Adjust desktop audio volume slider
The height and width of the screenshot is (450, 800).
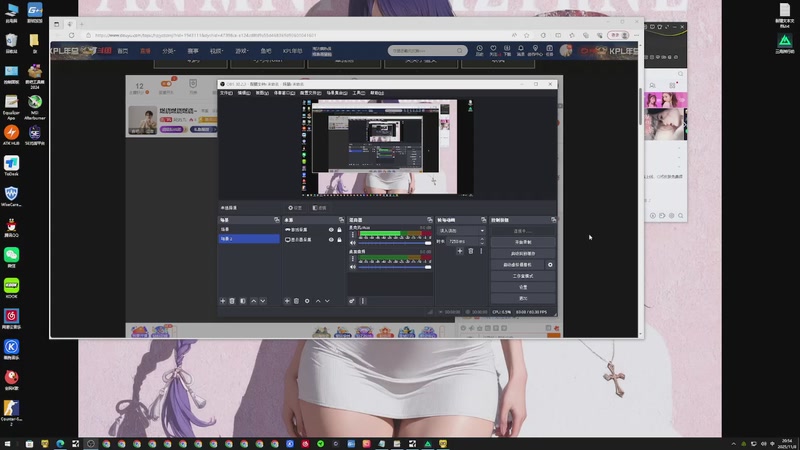(393, 267)
